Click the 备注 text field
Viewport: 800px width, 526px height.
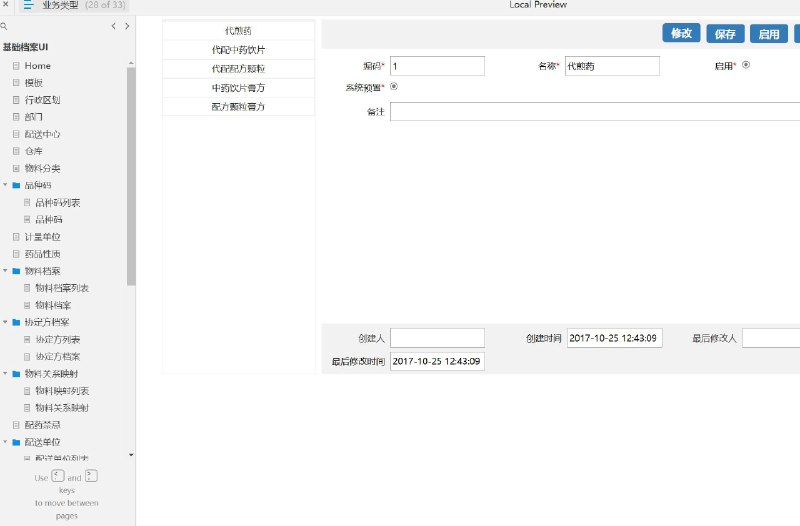(595, 112)
